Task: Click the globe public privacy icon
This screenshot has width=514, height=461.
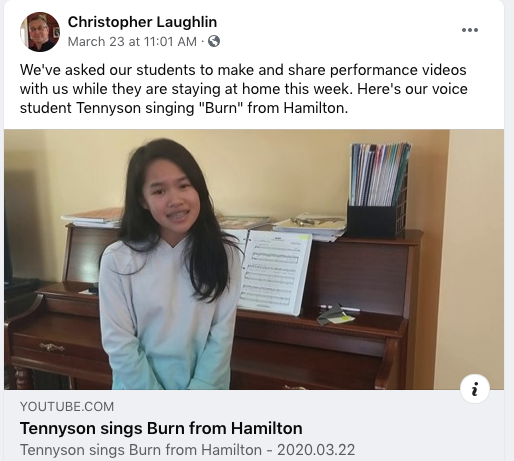Action: pos(214,41)
